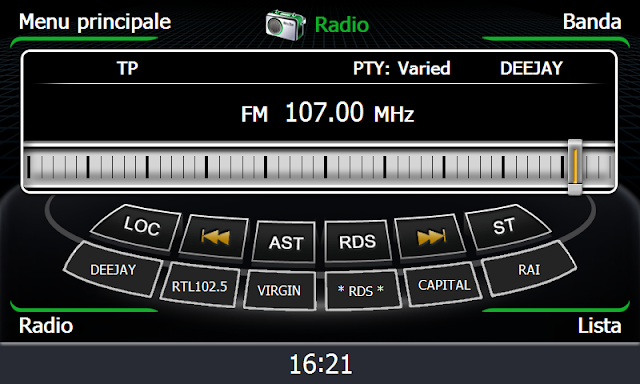Open the Lista station list
Screen dimensions: 640x384
coord(599,326)
